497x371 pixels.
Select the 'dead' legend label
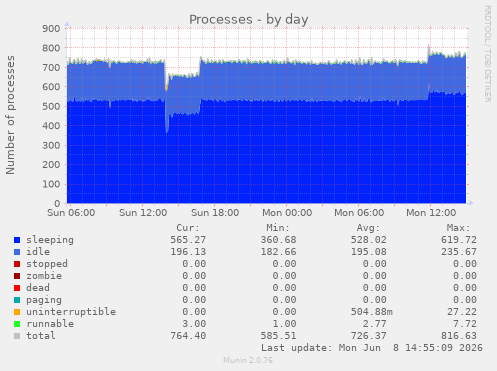(38, 288)
